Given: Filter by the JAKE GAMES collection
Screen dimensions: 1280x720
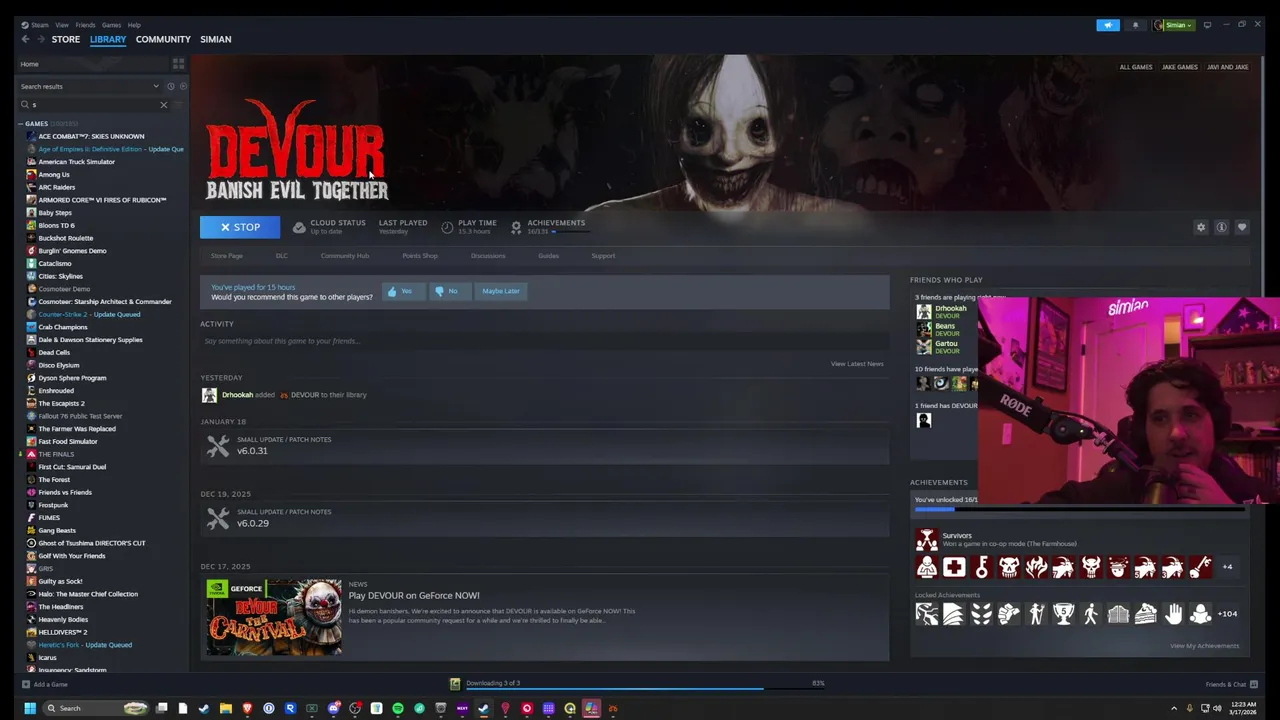Looking at the screenshot, I should 1180,67.
